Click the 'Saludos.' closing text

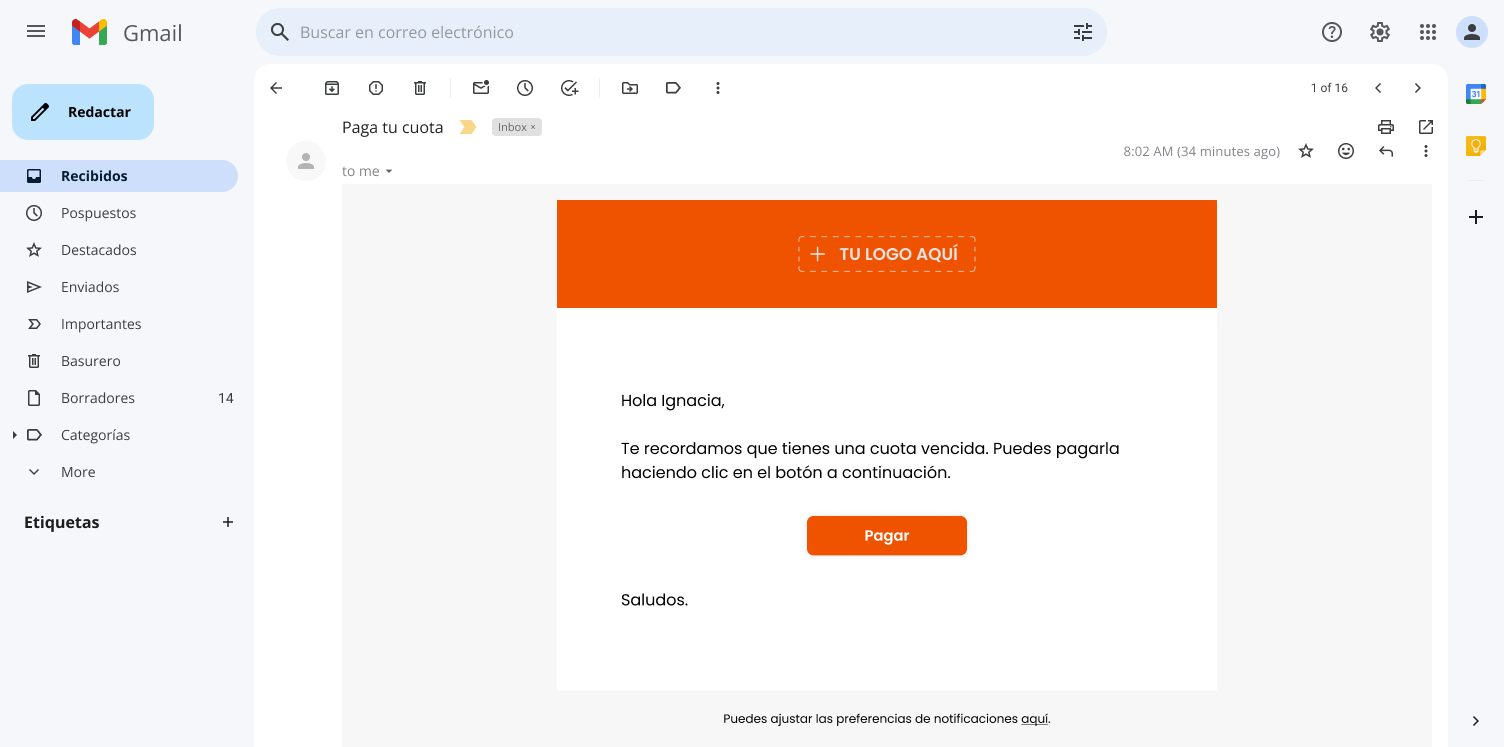(654, 600)
